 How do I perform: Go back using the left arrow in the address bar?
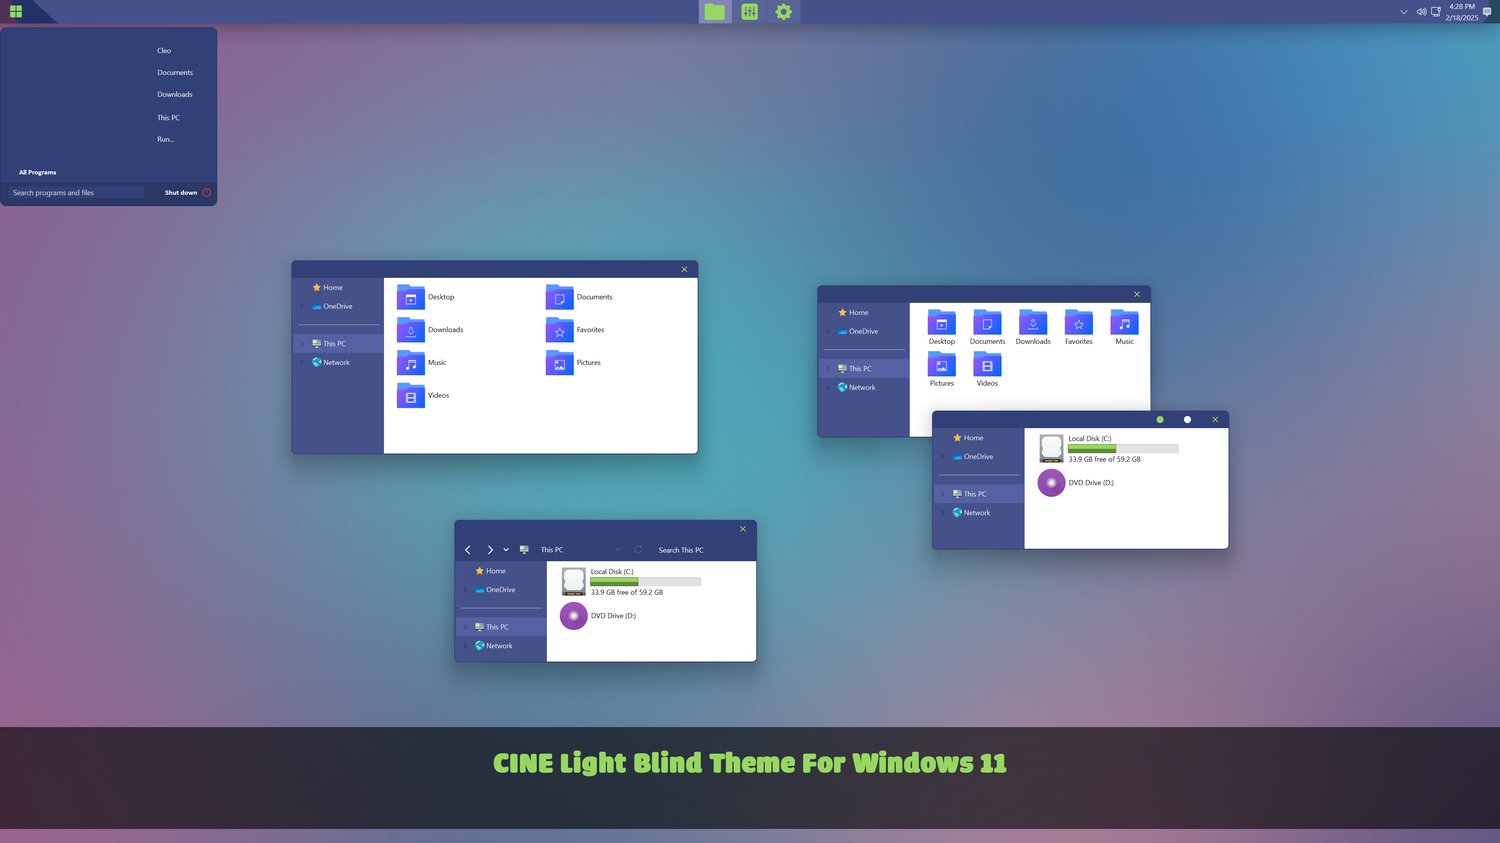(x=468, y=550)
